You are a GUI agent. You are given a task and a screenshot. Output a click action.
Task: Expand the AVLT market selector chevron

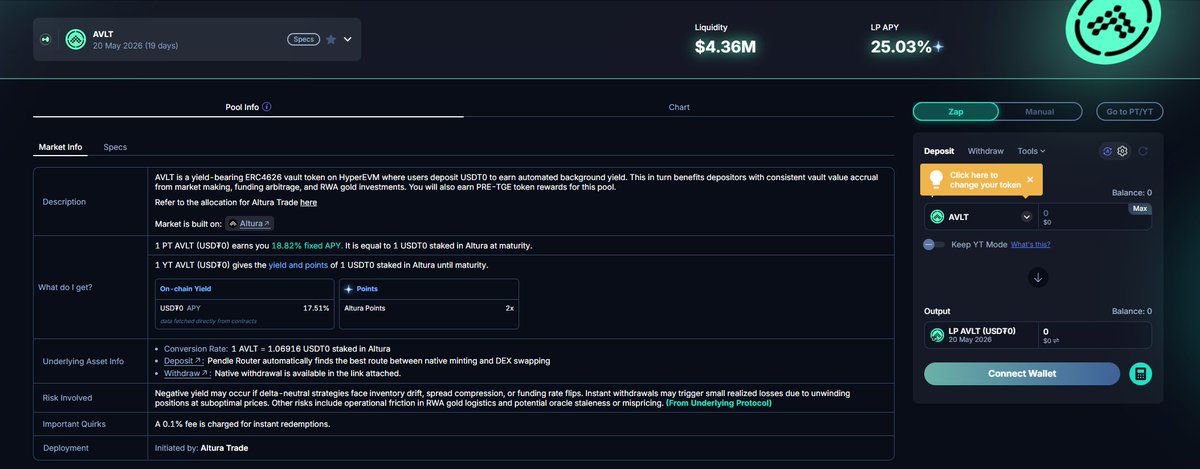tap(348, 39)
